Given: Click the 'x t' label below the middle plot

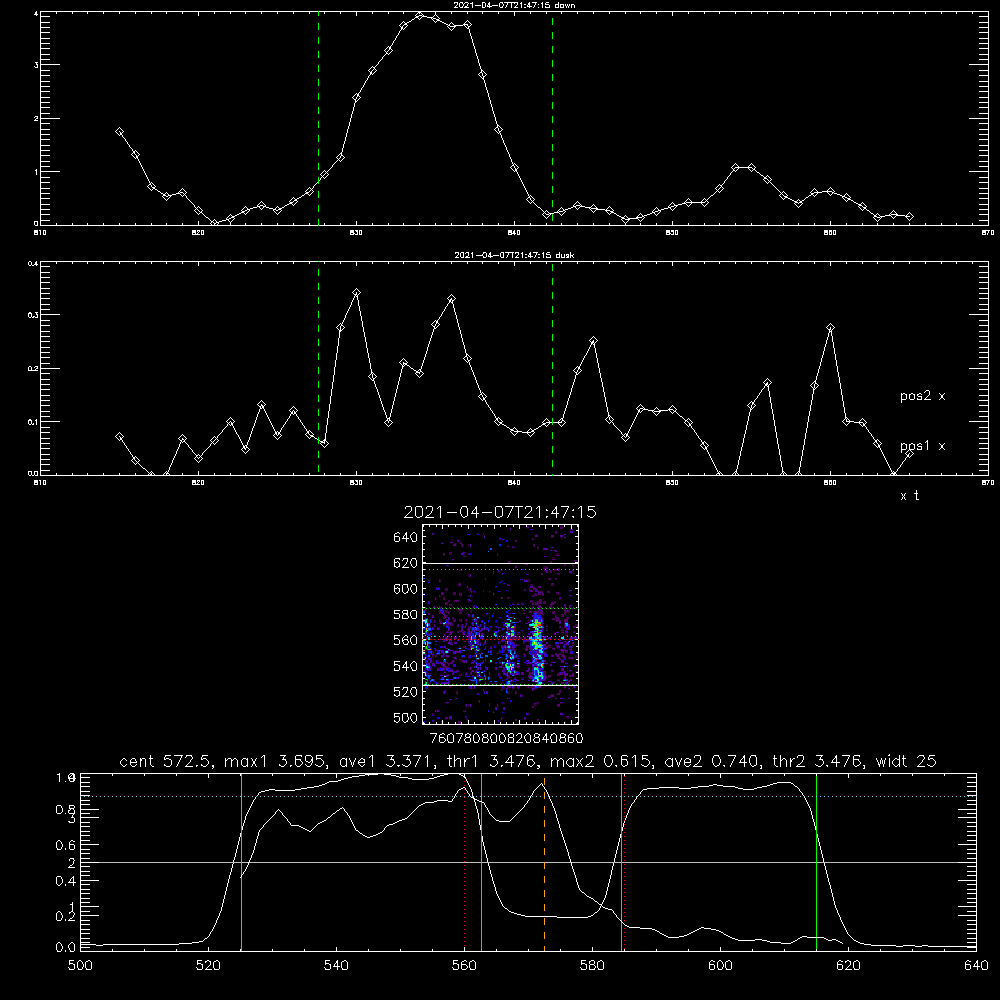Looking at the screenshot, I should pos(909,496).
